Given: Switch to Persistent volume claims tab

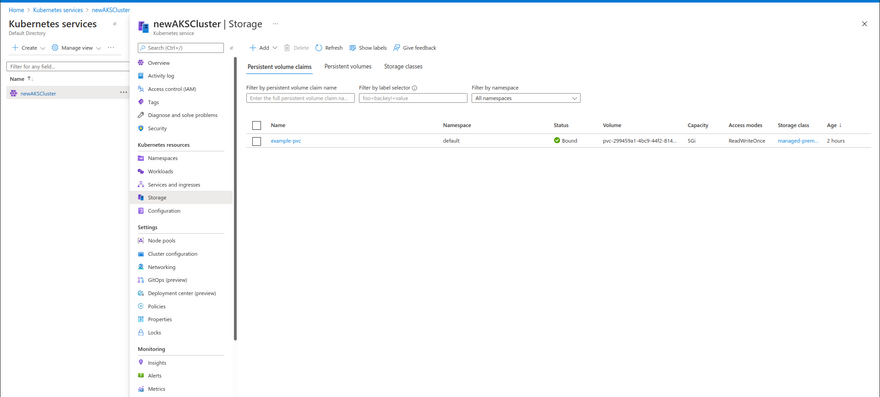Looking at the screenshot, I should click(279, 67).
